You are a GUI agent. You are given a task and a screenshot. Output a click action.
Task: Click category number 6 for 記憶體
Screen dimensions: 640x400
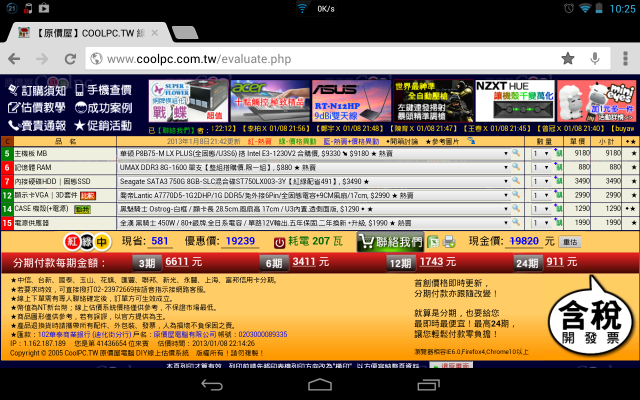[x=7, y=167]
